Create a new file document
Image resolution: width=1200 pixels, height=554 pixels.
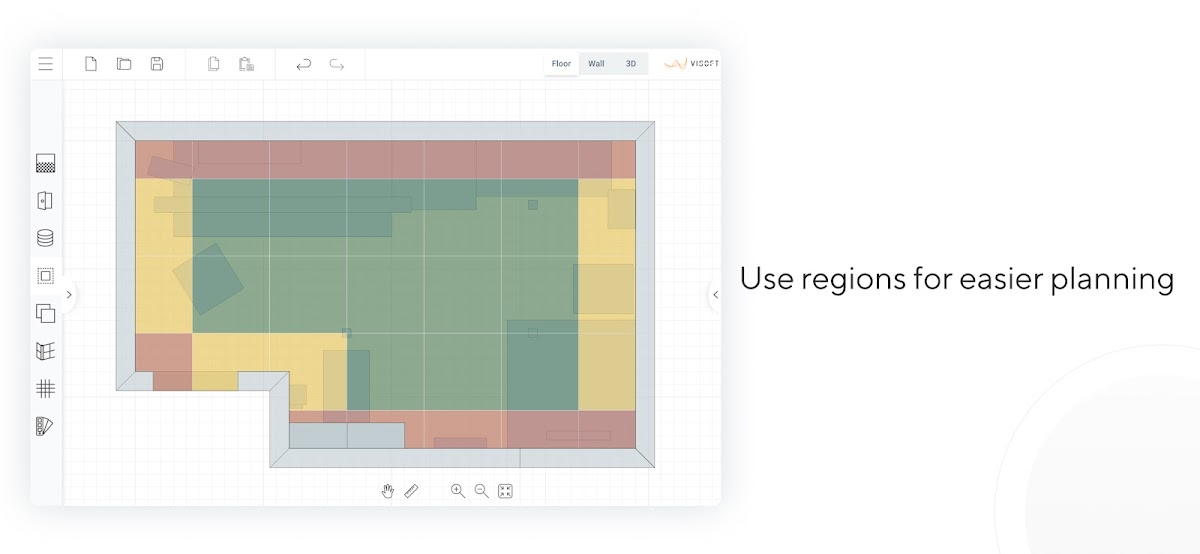[x=91, y=64]
